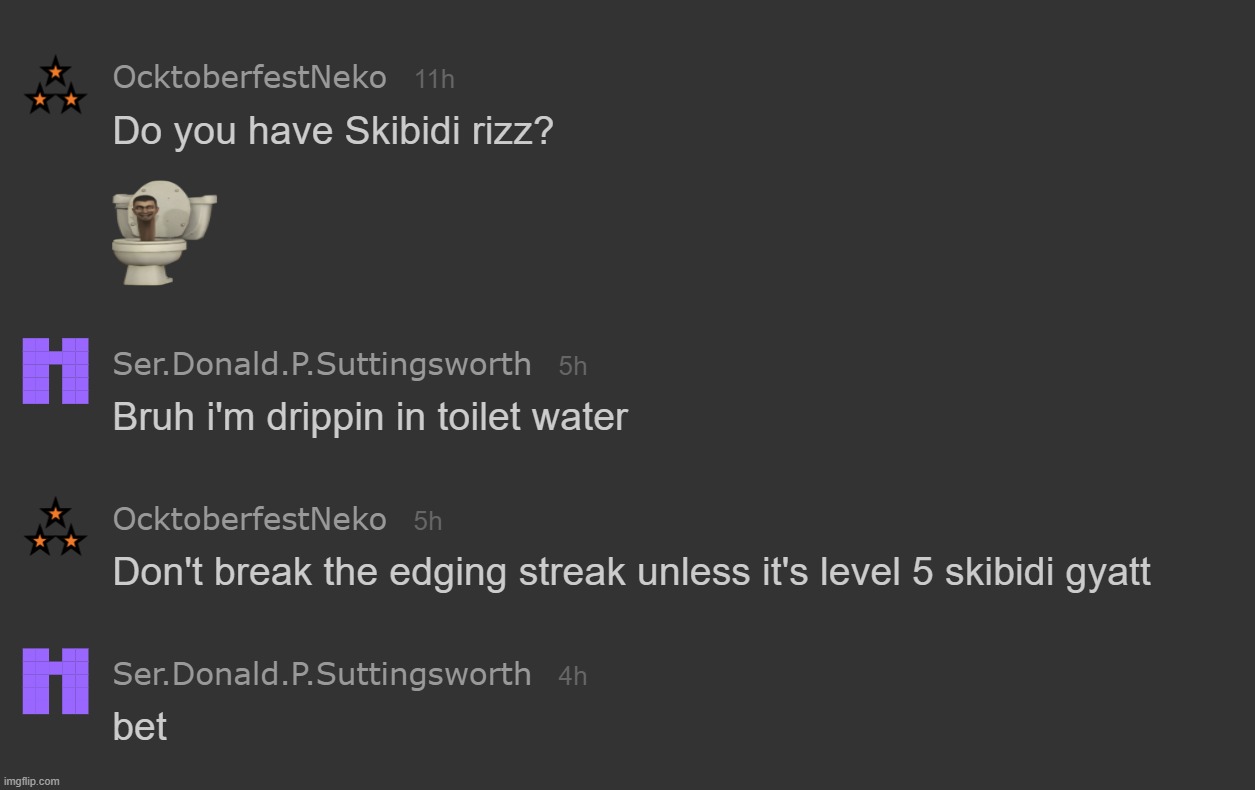The image size is (1255, 790).
Task: Open the 5h timestamp next to Ser.Donald.P.Suttingsworth
Action: (x=573, y=366)
